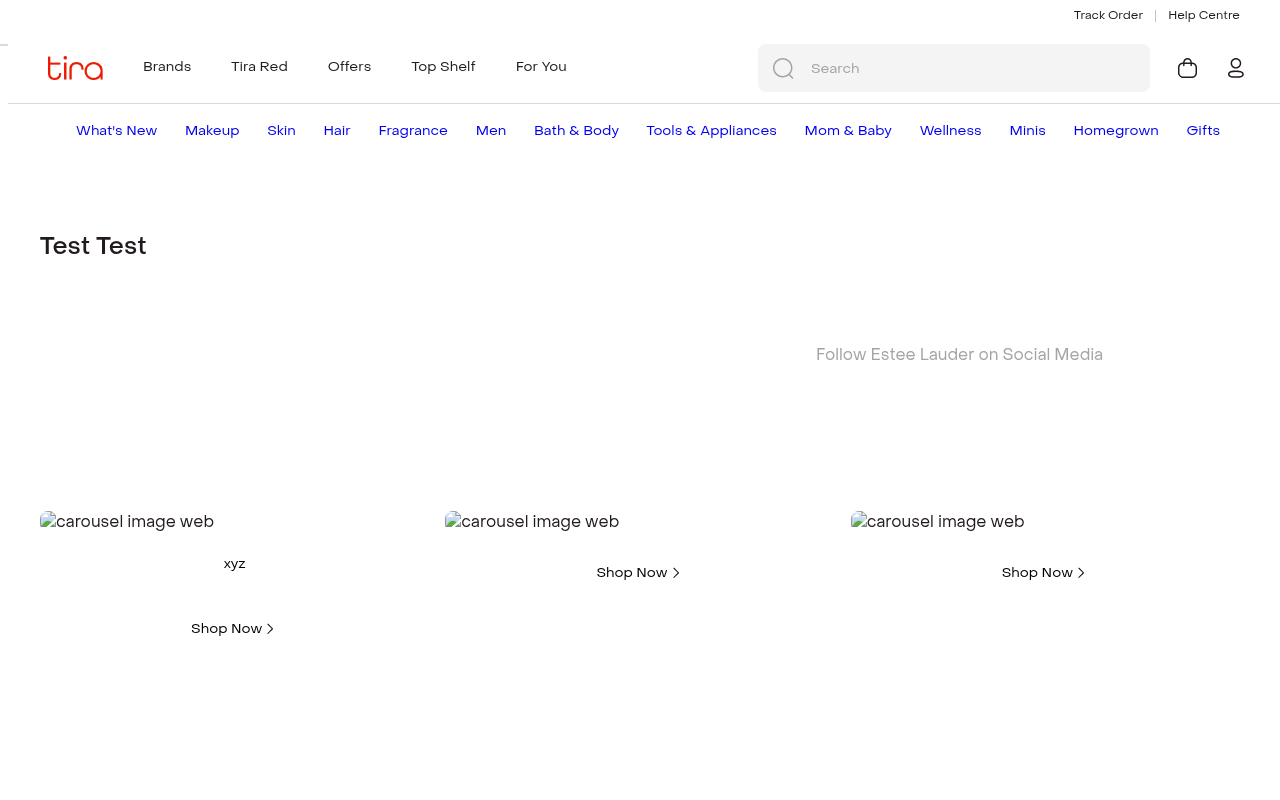Click Shop Now under the xyz card
This screenshot has width=1280, height=800.
pyautogui.click(x=232, y=629)
